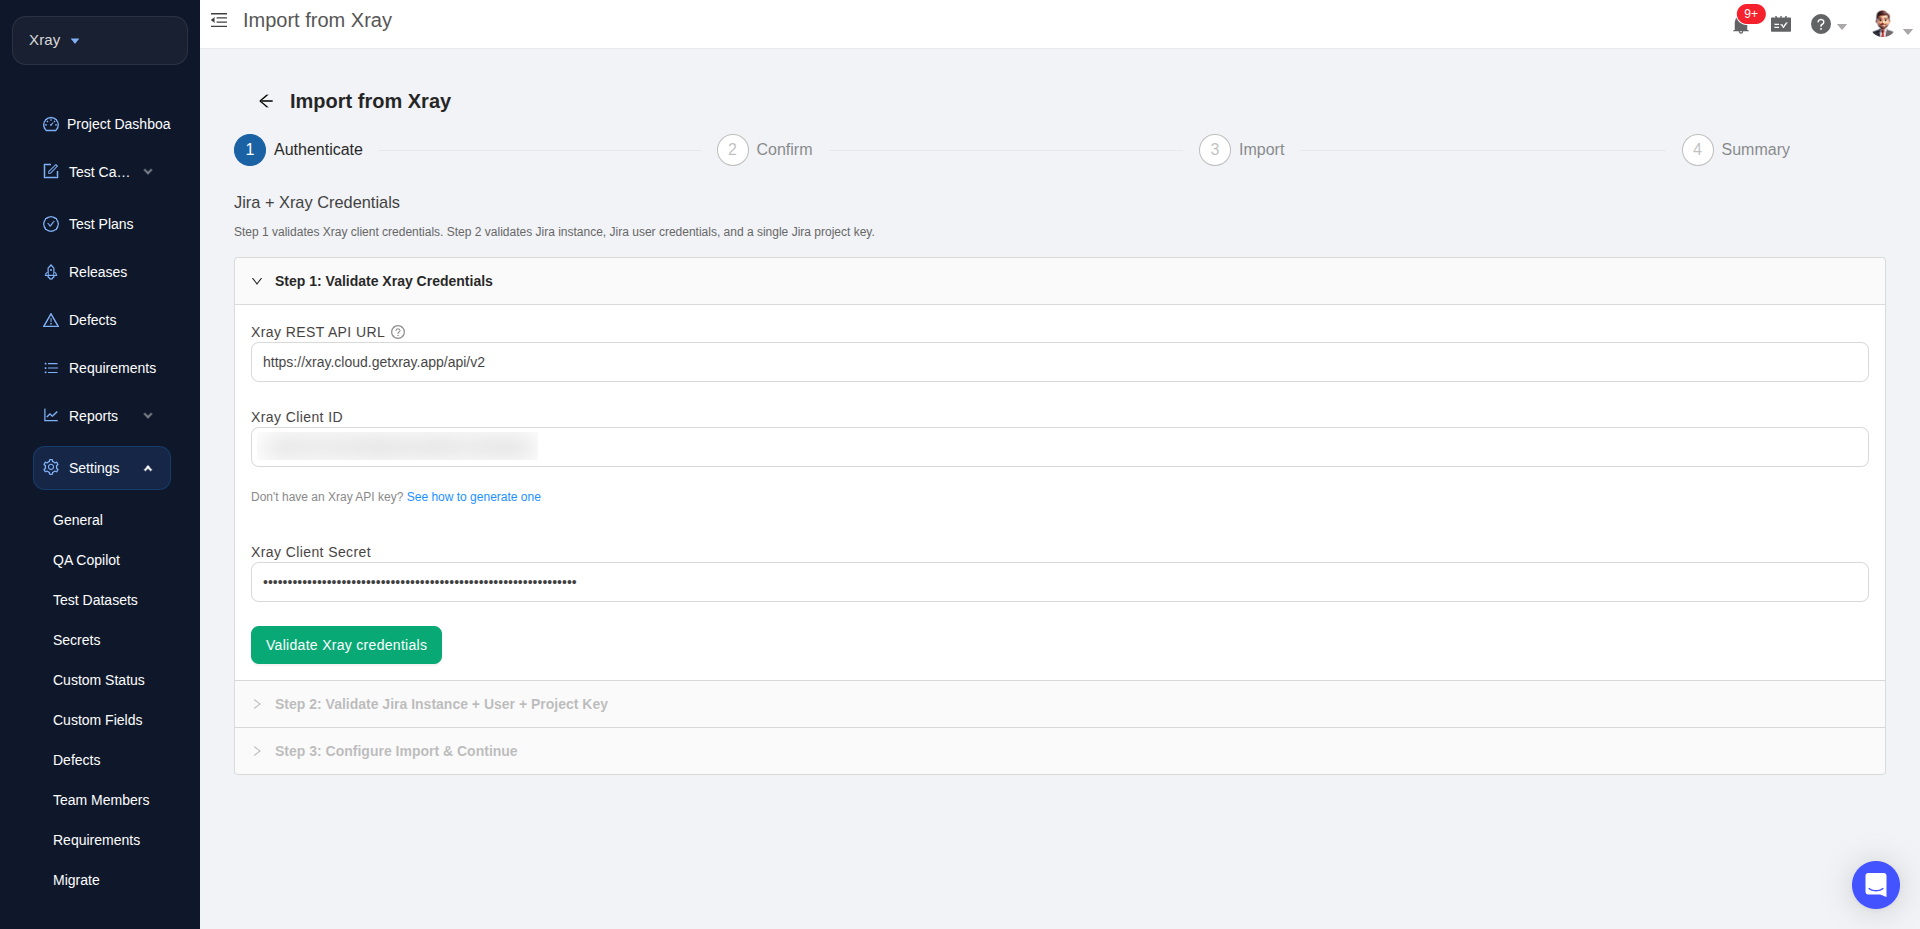Collapse Step 1 Validate Xray Credentials
Viewport: 1920px width, 929px height.
coord(1060,281)
